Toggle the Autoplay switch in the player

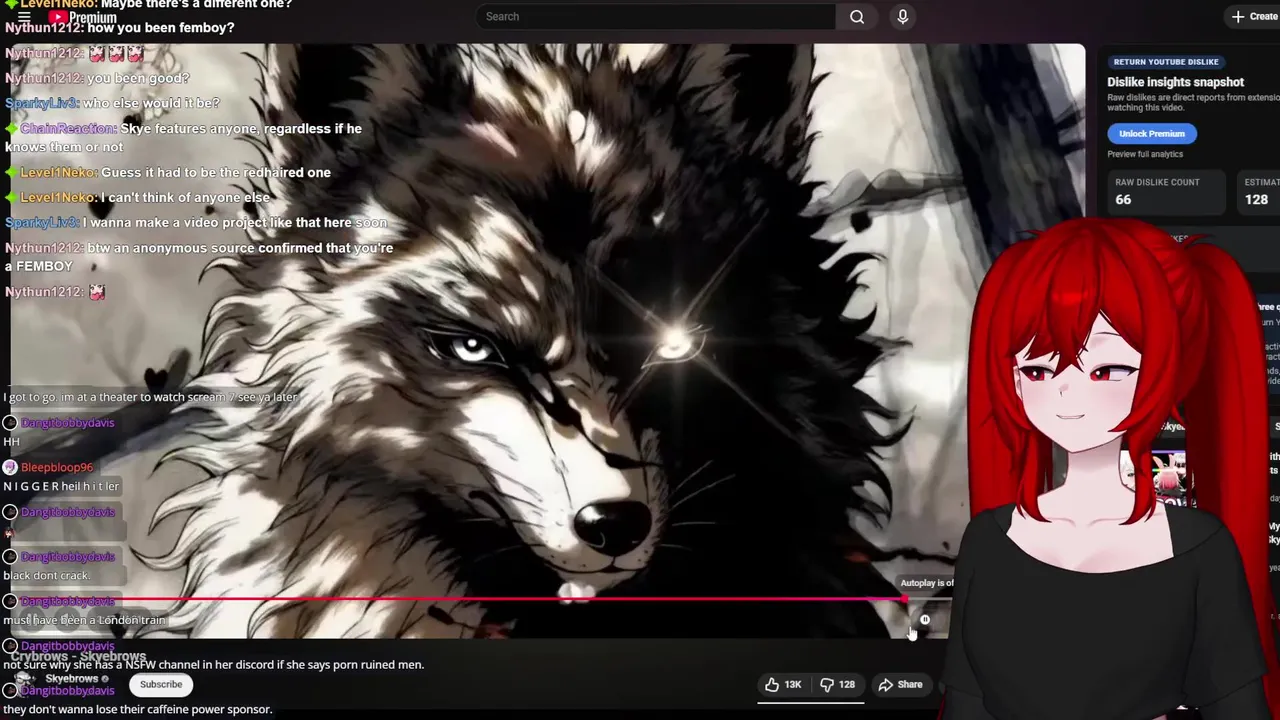click(925, 621)
